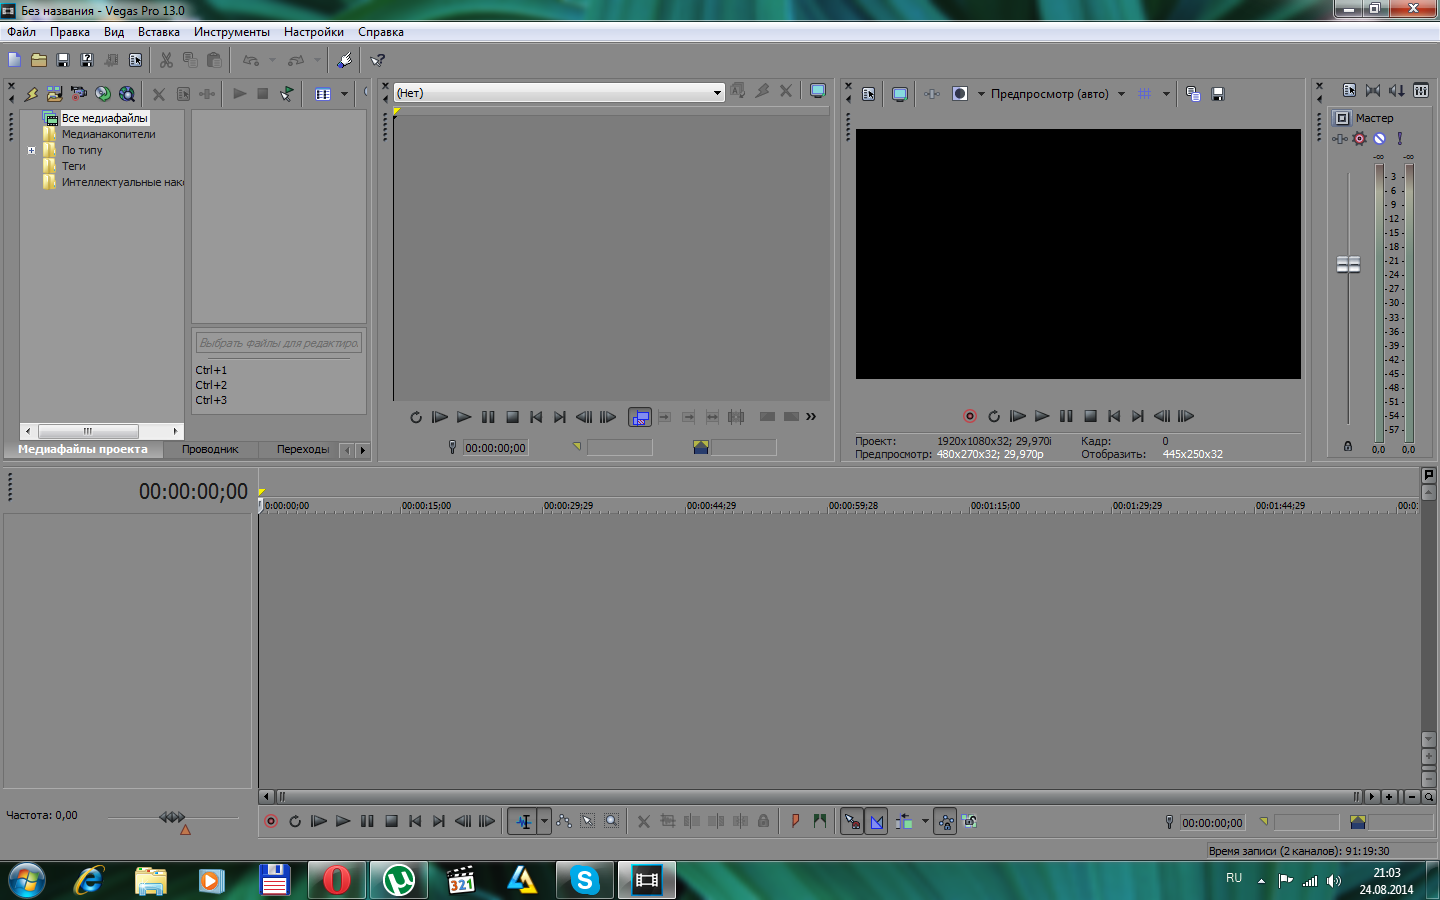Click the Open project folder icon

(39, 61)
